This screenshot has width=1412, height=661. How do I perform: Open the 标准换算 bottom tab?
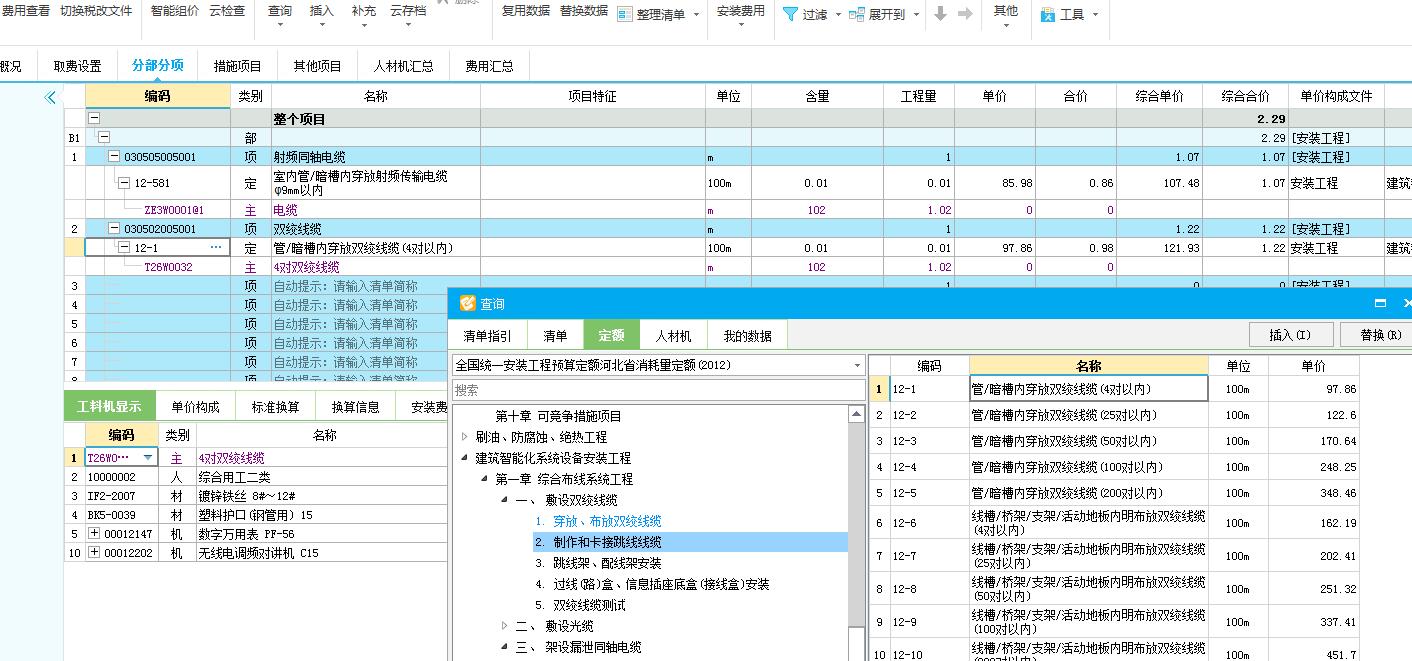[x=276, y=407]
